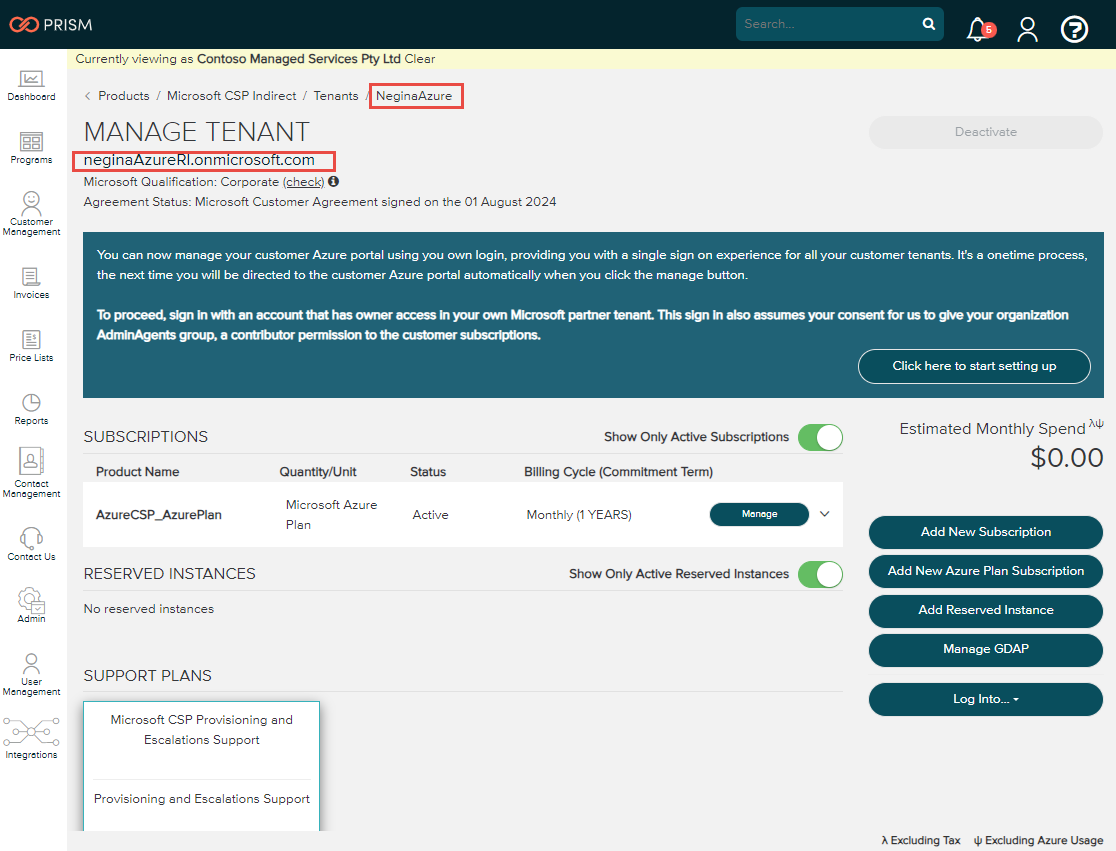Go to Microsoft CSP Indirect breadcrumb
1116x851 pixels.
[232, 96]
